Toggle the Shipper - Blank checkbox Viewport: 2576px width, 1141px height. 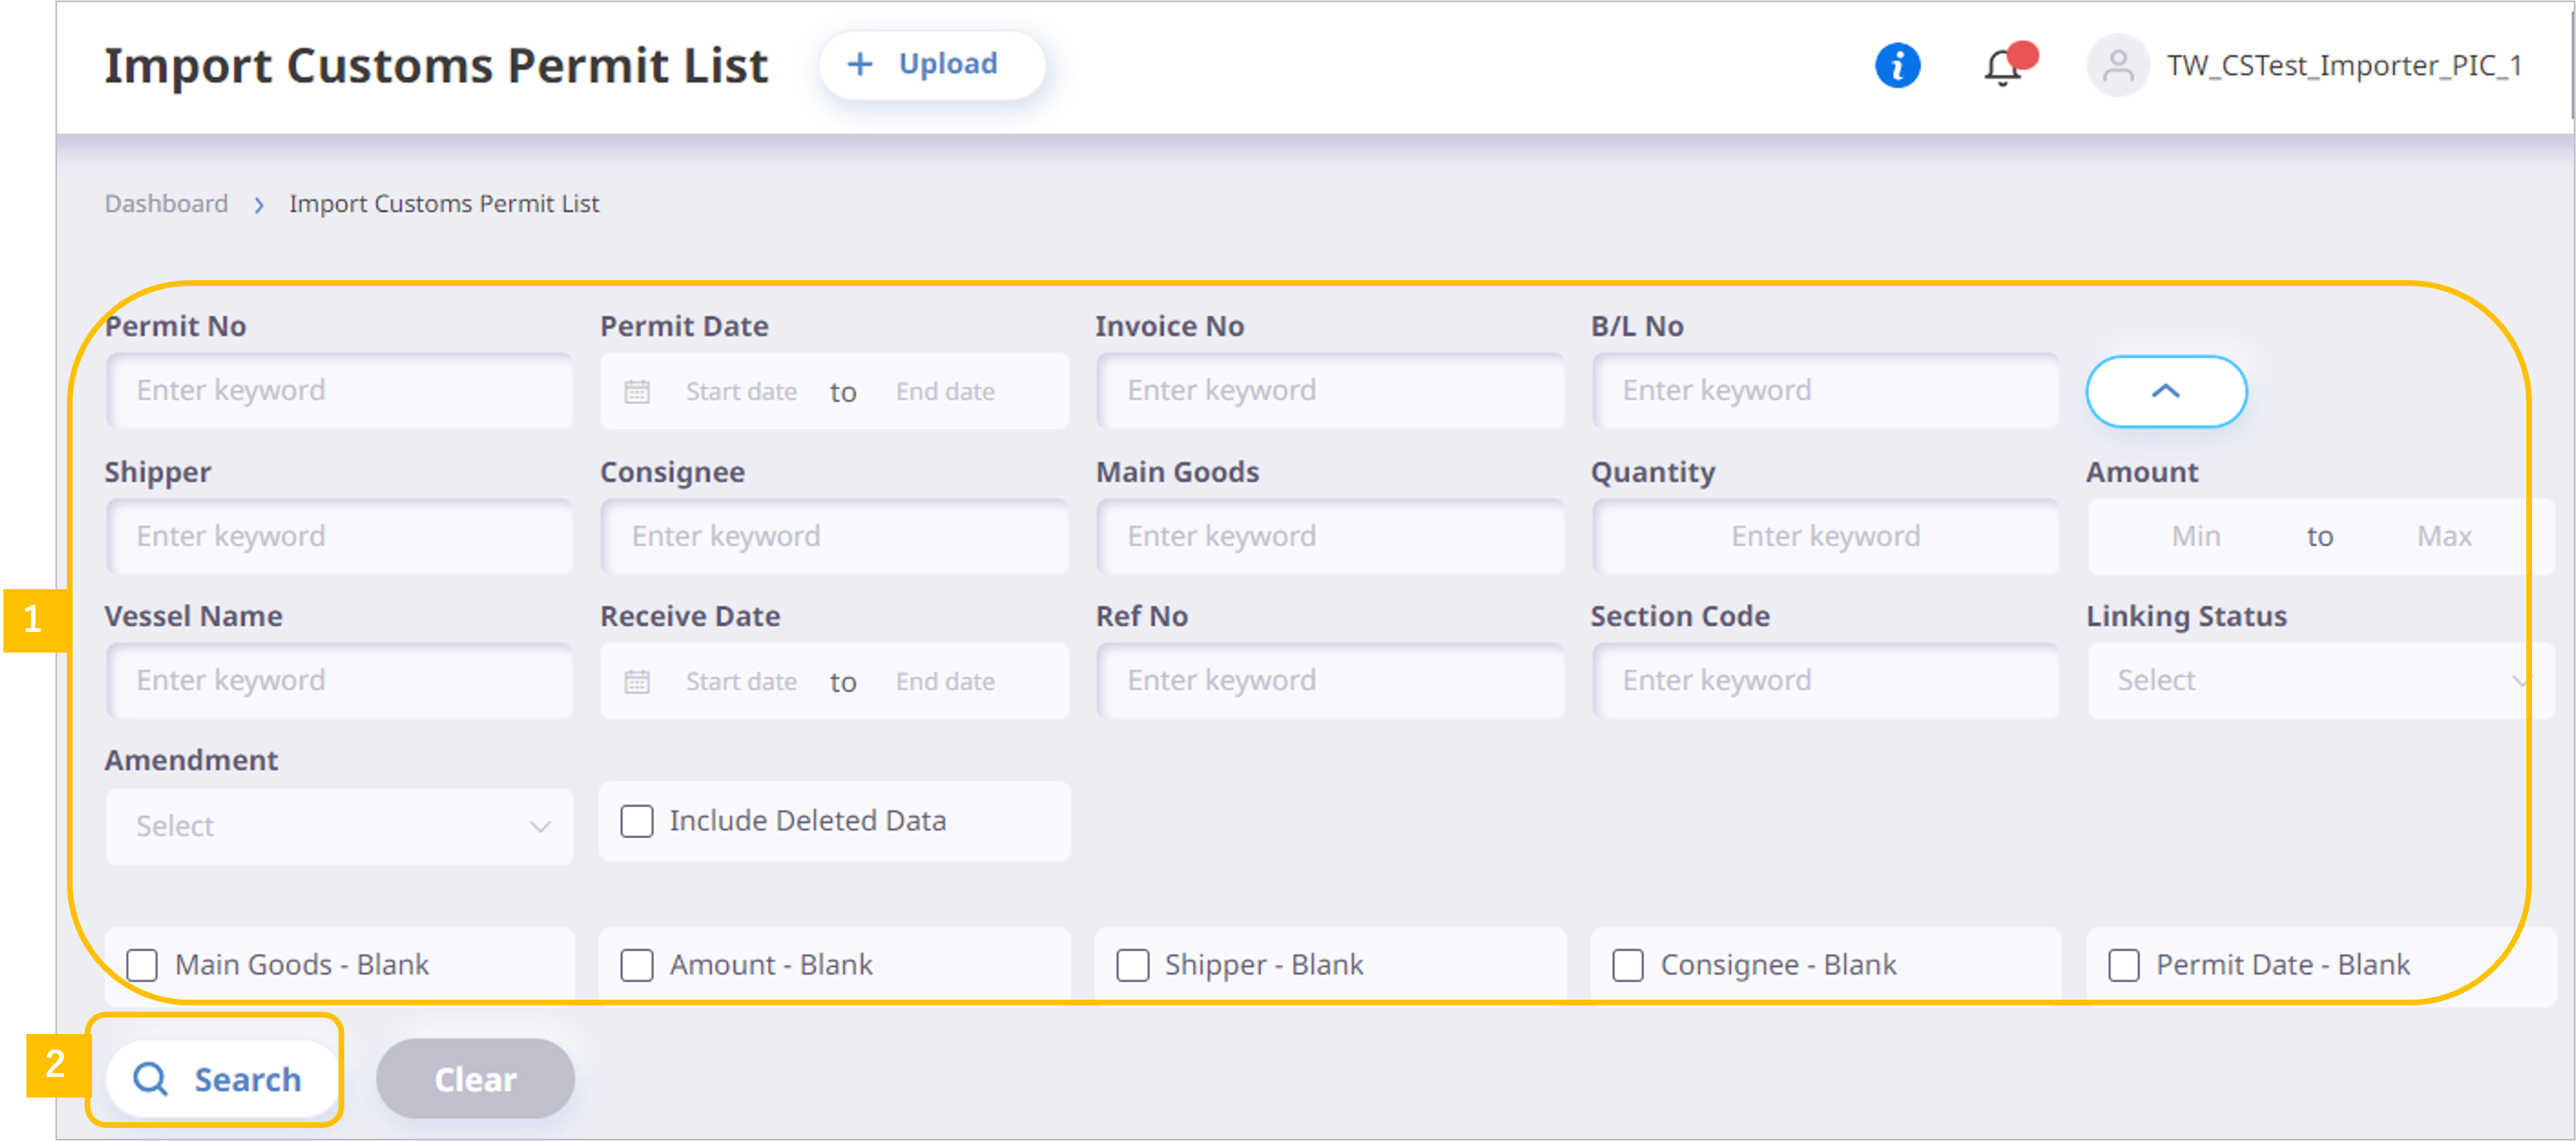(1132, 965)
